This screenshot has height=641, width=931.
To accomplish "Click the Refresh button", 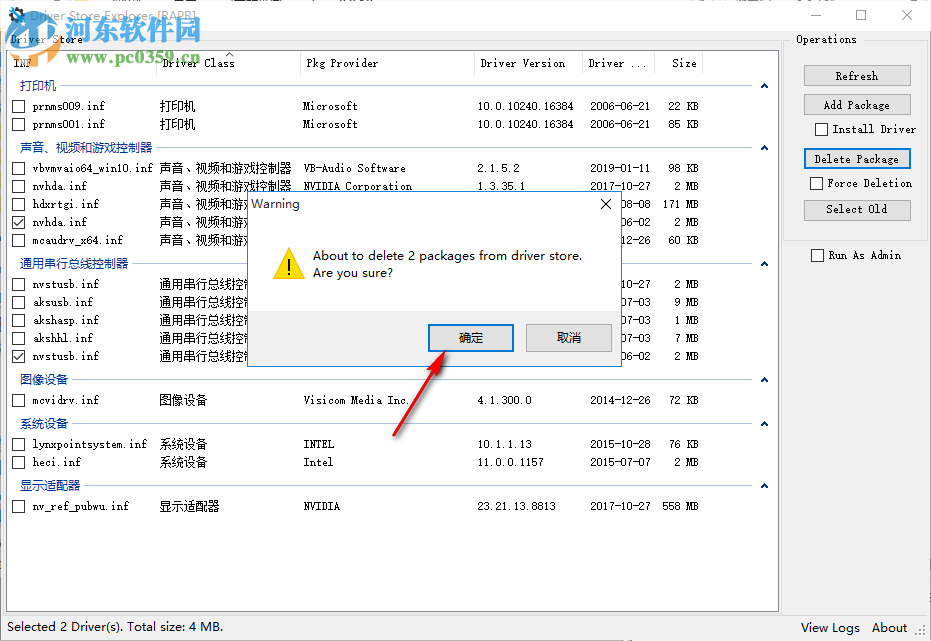I will pyautogui.click(x=856, y=75).
